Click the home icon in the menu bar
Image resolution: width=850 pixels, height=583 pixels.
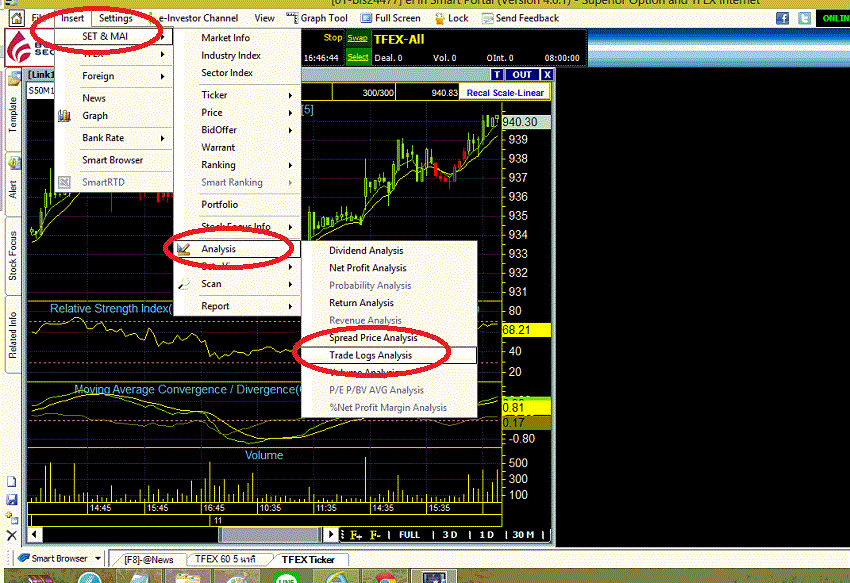pyautogui.click(x=16, y=18)
